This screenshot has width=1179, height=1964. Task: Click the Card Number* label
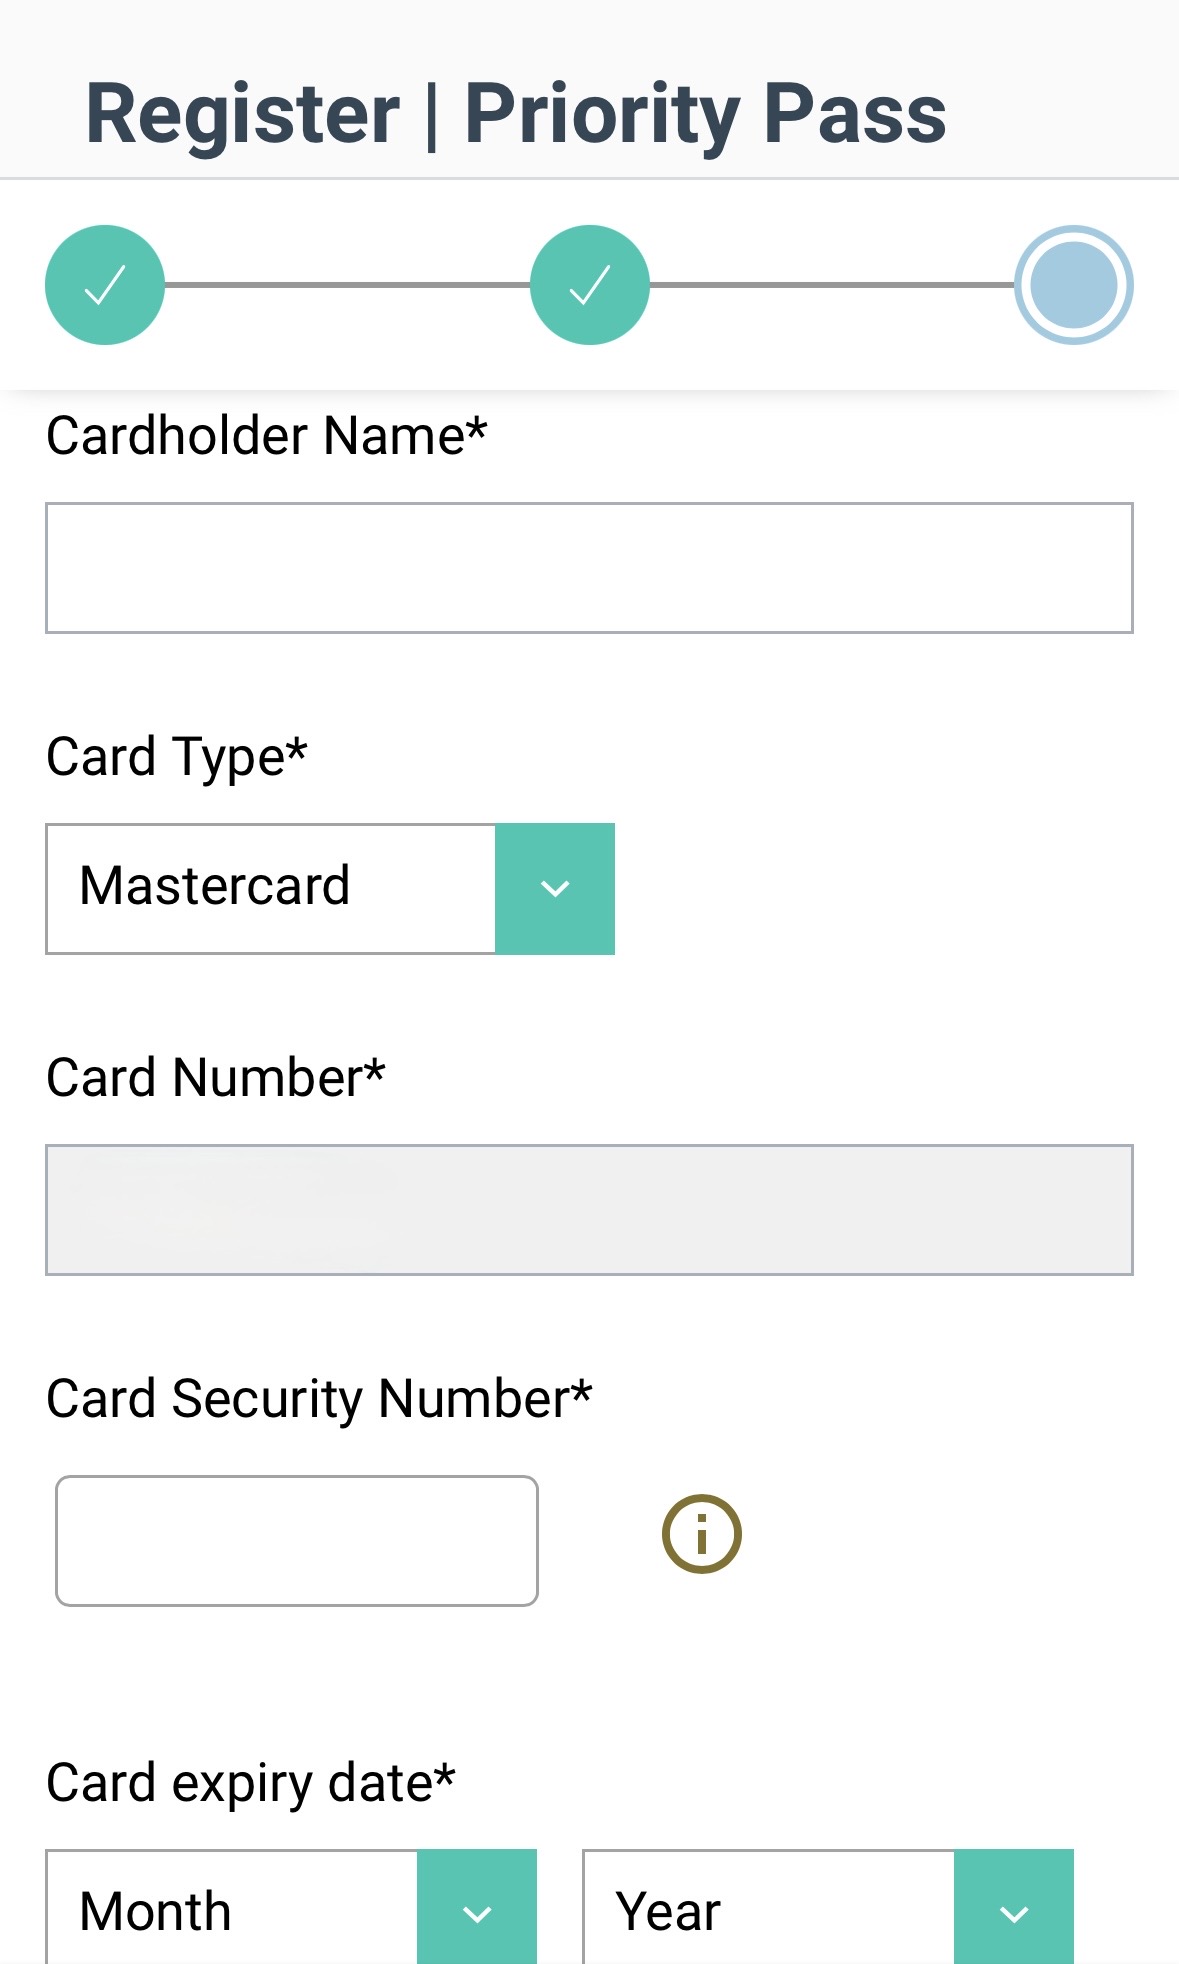(216, 1078)
